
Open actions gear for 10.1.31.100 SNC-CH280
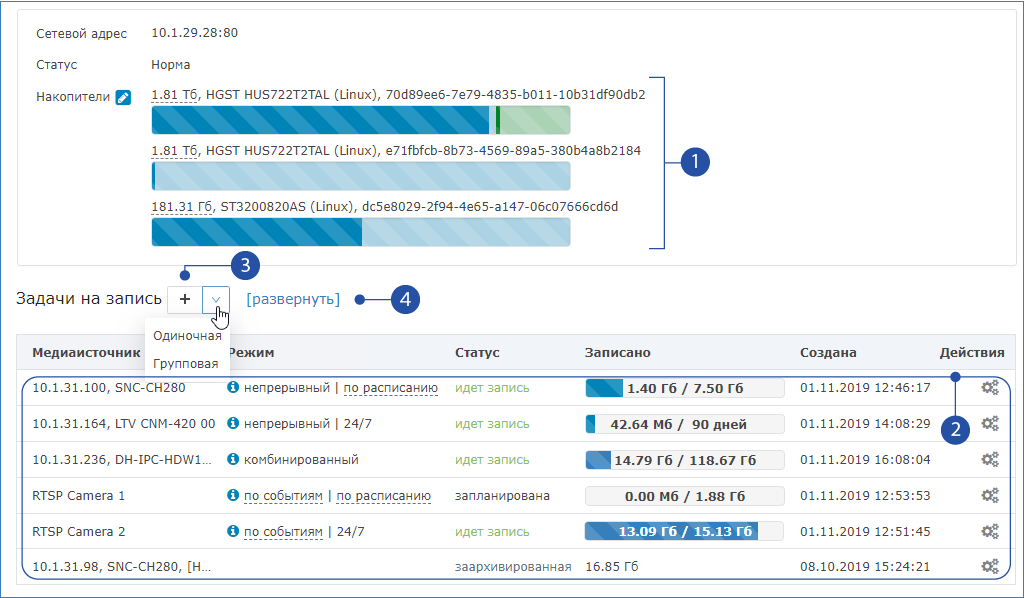point(989,387)
